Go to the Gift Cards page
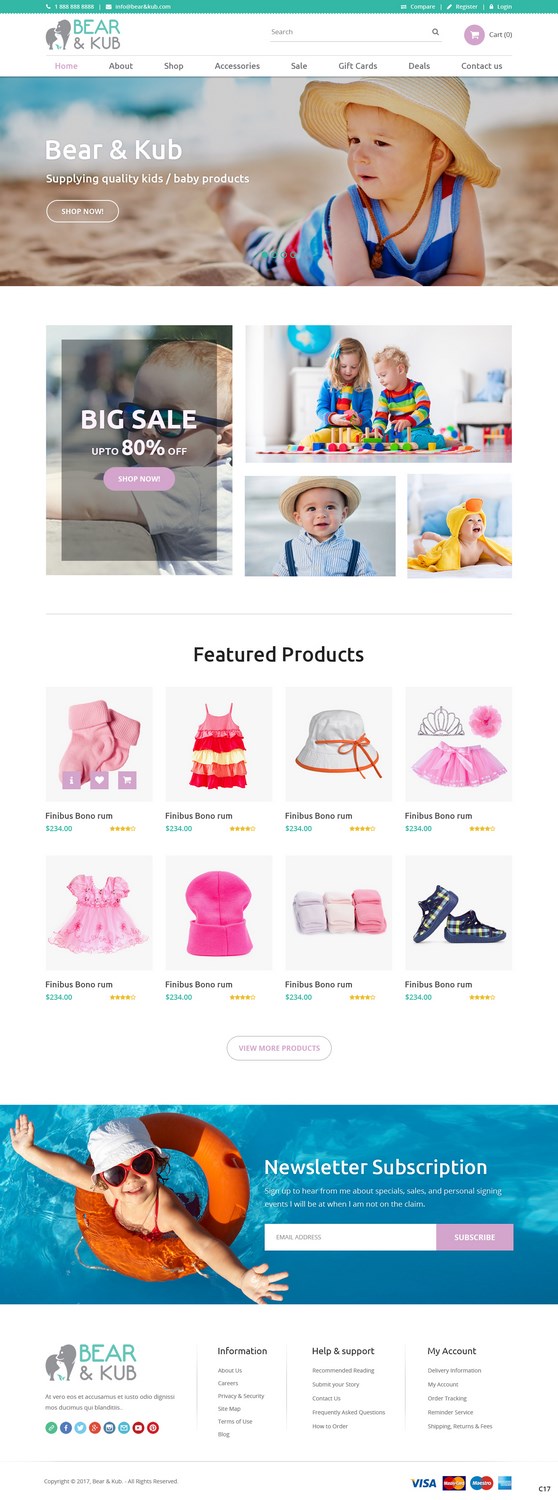This screenshot has width=558, height=1500. tap(358, 66)
